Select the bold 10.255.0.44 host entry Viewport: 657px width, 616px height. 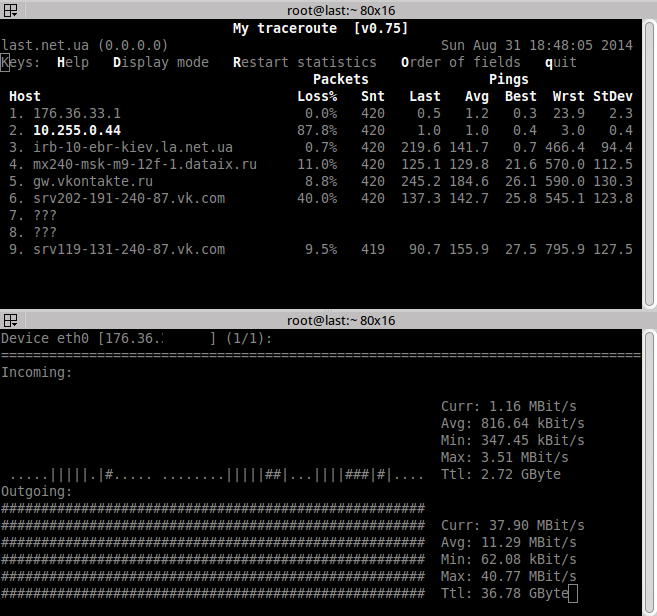pyautogui.click(x=76, y=131)
